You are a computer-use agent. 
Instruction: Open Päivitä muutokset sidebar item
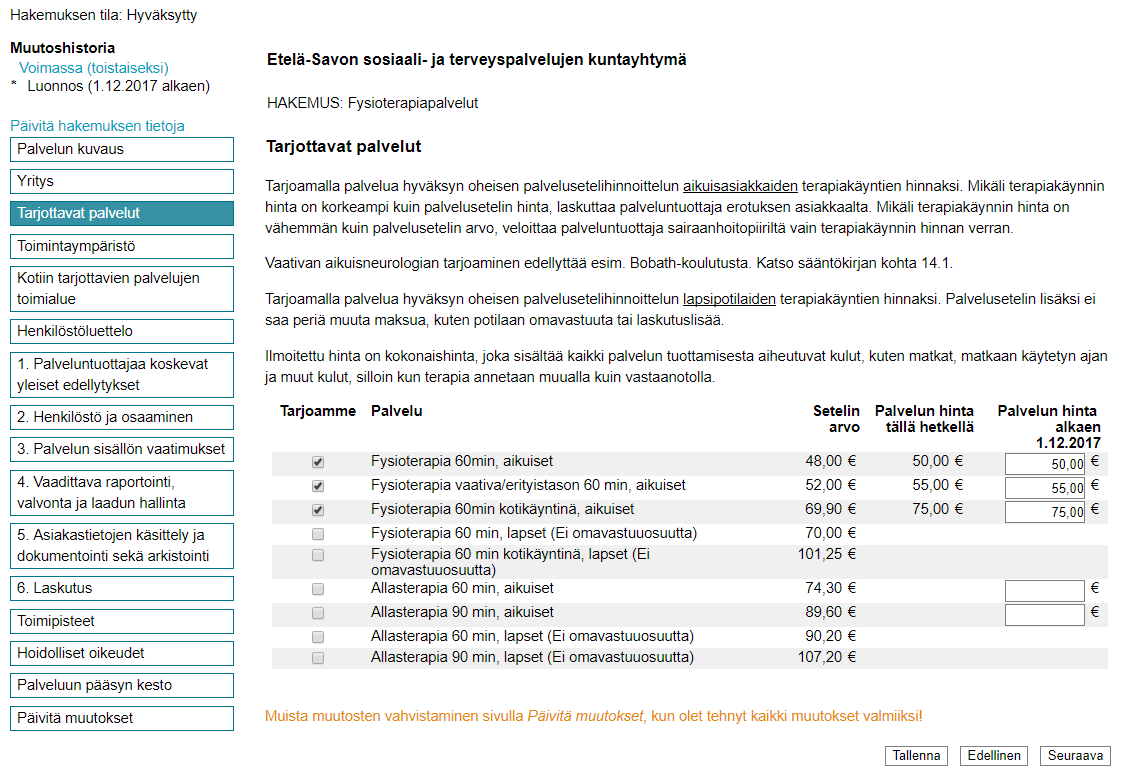point(122,718)
